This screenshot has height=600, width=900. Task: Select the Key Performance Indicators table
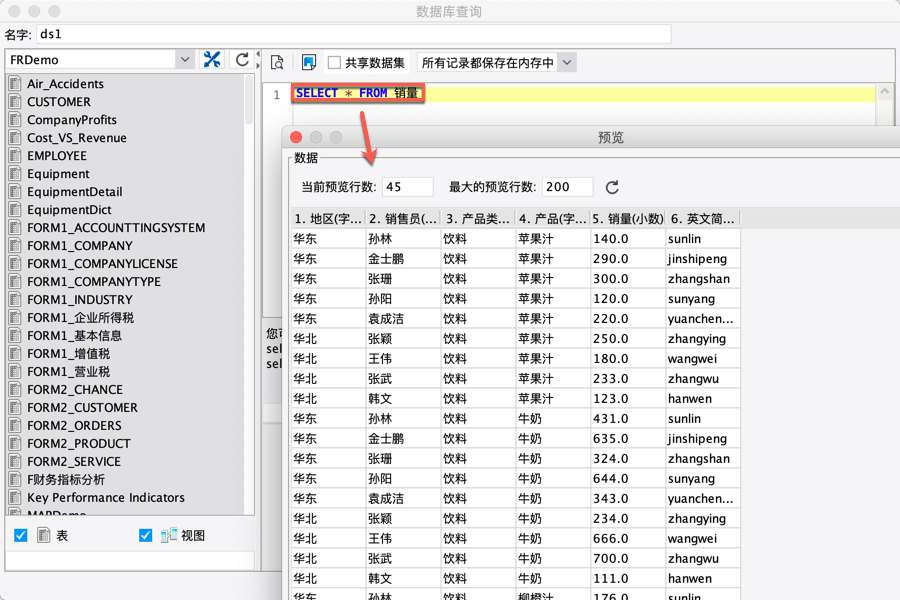(x=106, y=497)
